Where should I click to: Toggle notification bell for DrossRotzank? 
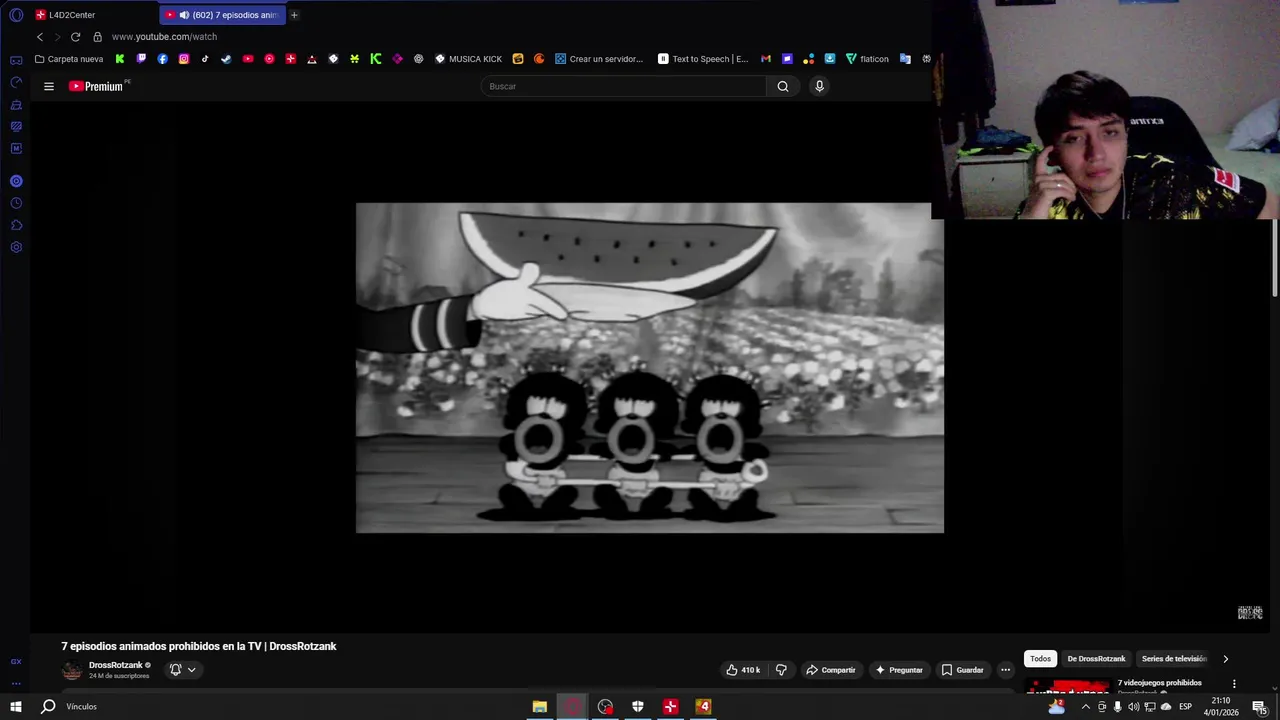click(175, 670)
